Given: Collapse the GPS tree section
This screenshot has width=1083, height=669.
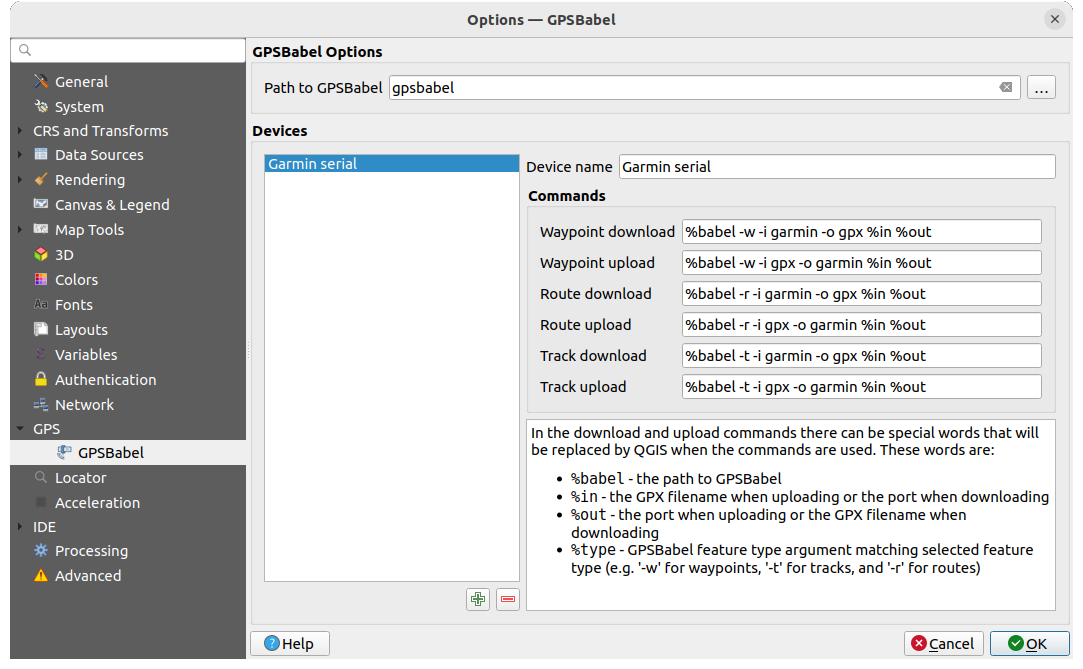Looking at the screenshot, I should point(21,429).
